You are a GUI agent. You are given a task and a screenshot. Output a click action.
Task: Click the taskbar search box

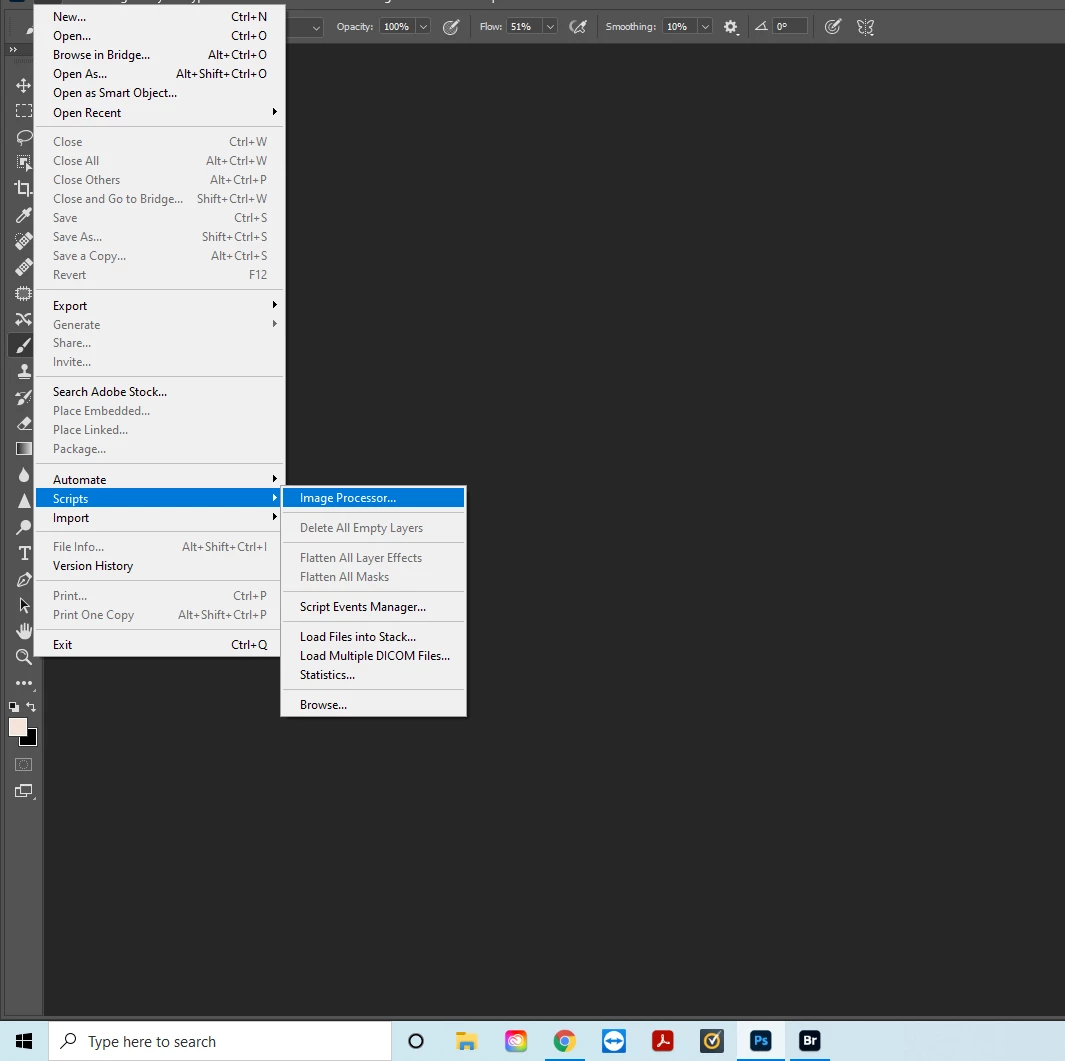tap(220, 1041)
